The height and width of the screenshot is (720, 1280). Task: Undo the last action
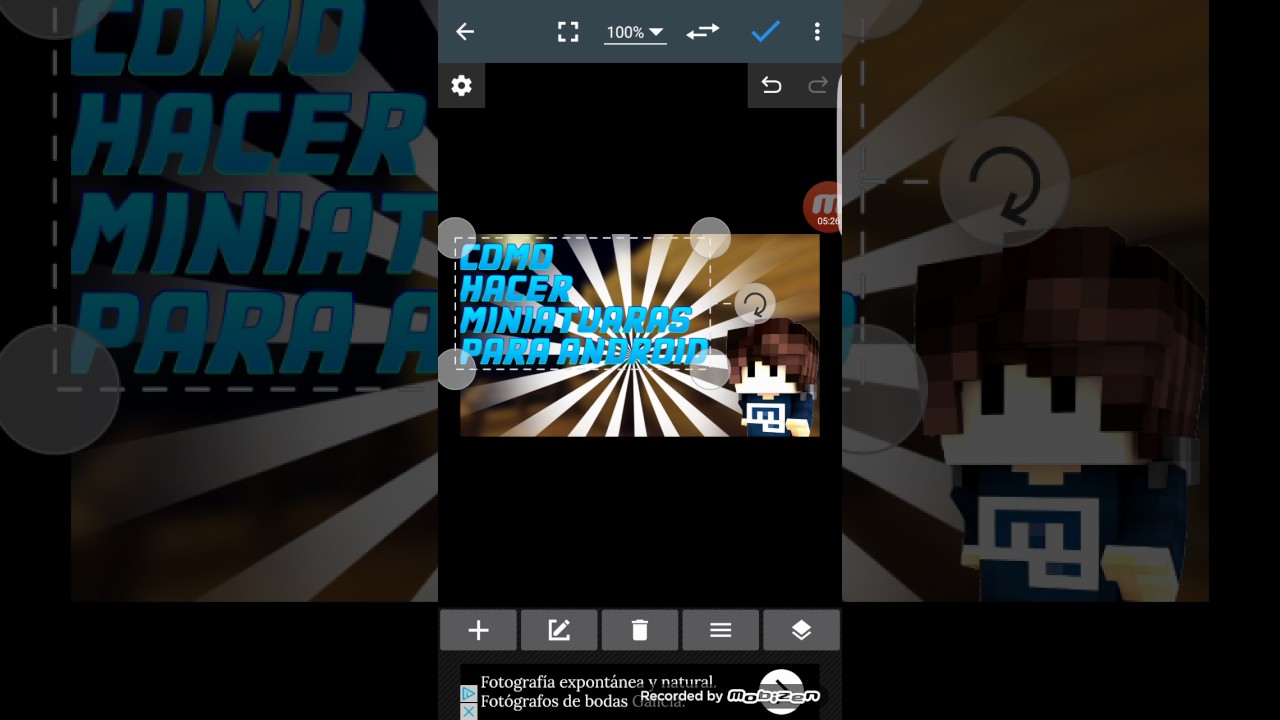pyautogui.click(x=771, y=86)
